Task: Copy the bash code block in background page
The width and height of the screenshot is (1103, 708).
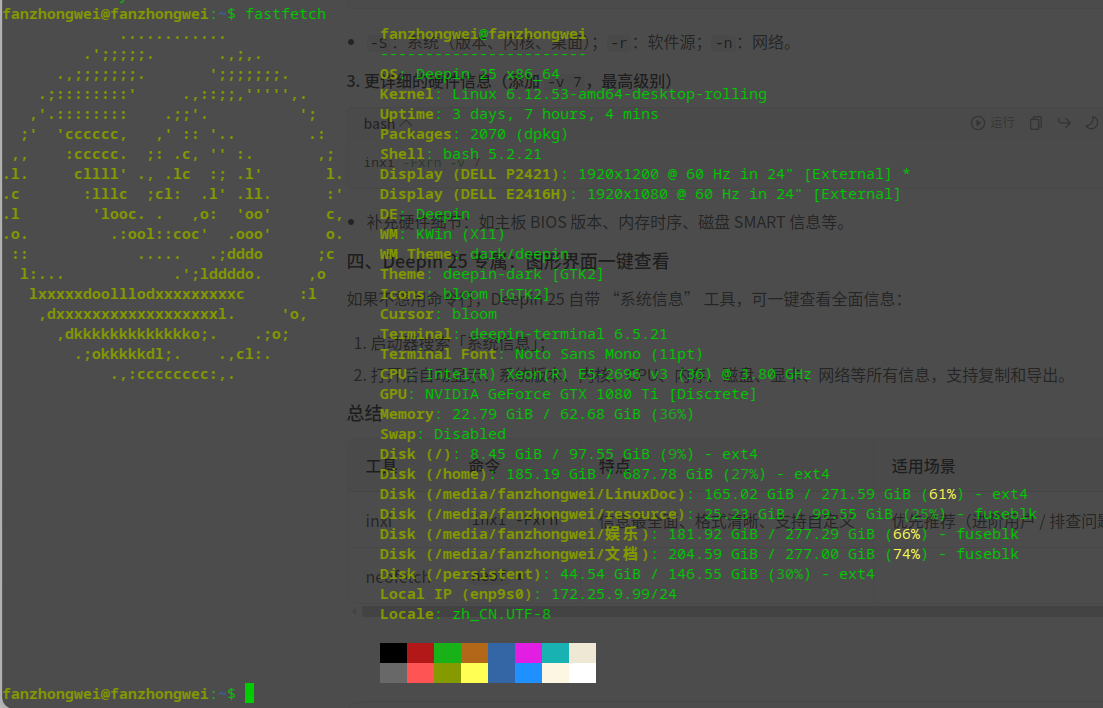Action: point(1035,123)
